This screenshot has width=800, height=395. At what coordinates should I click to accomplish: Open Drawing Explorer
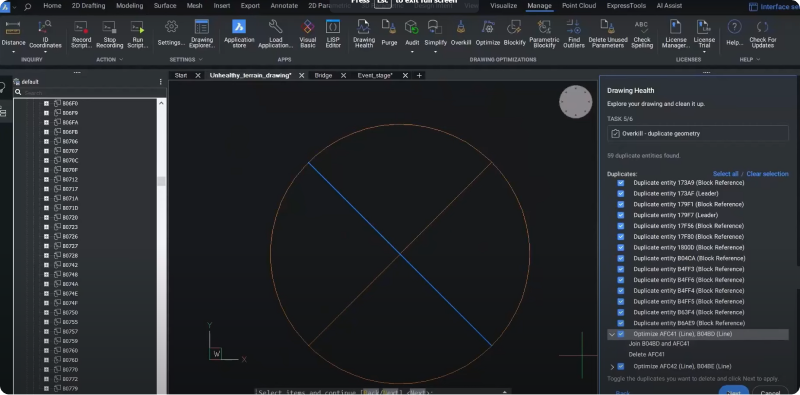[x=202, y=27]
